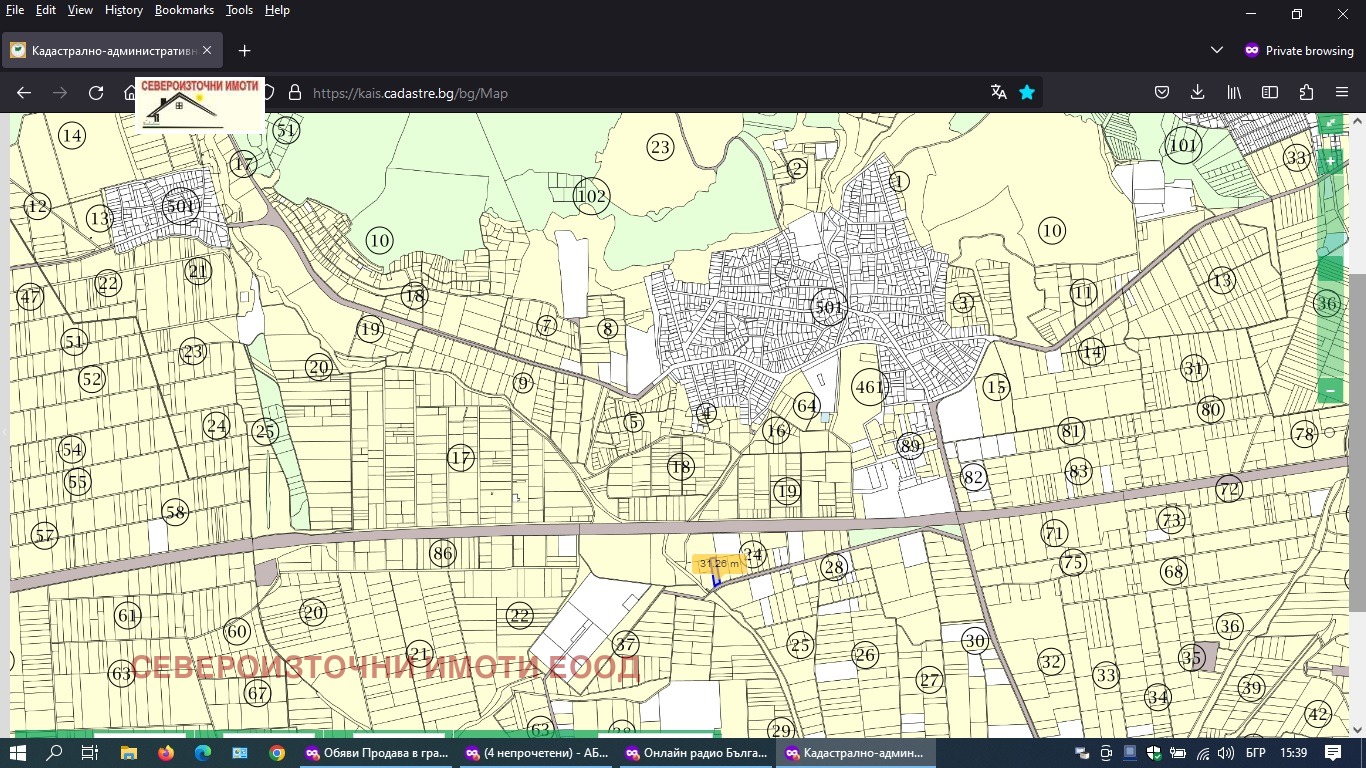Open the Library menu
Viewport: 1366px width, 768px height.
(x=1234, y=92)
